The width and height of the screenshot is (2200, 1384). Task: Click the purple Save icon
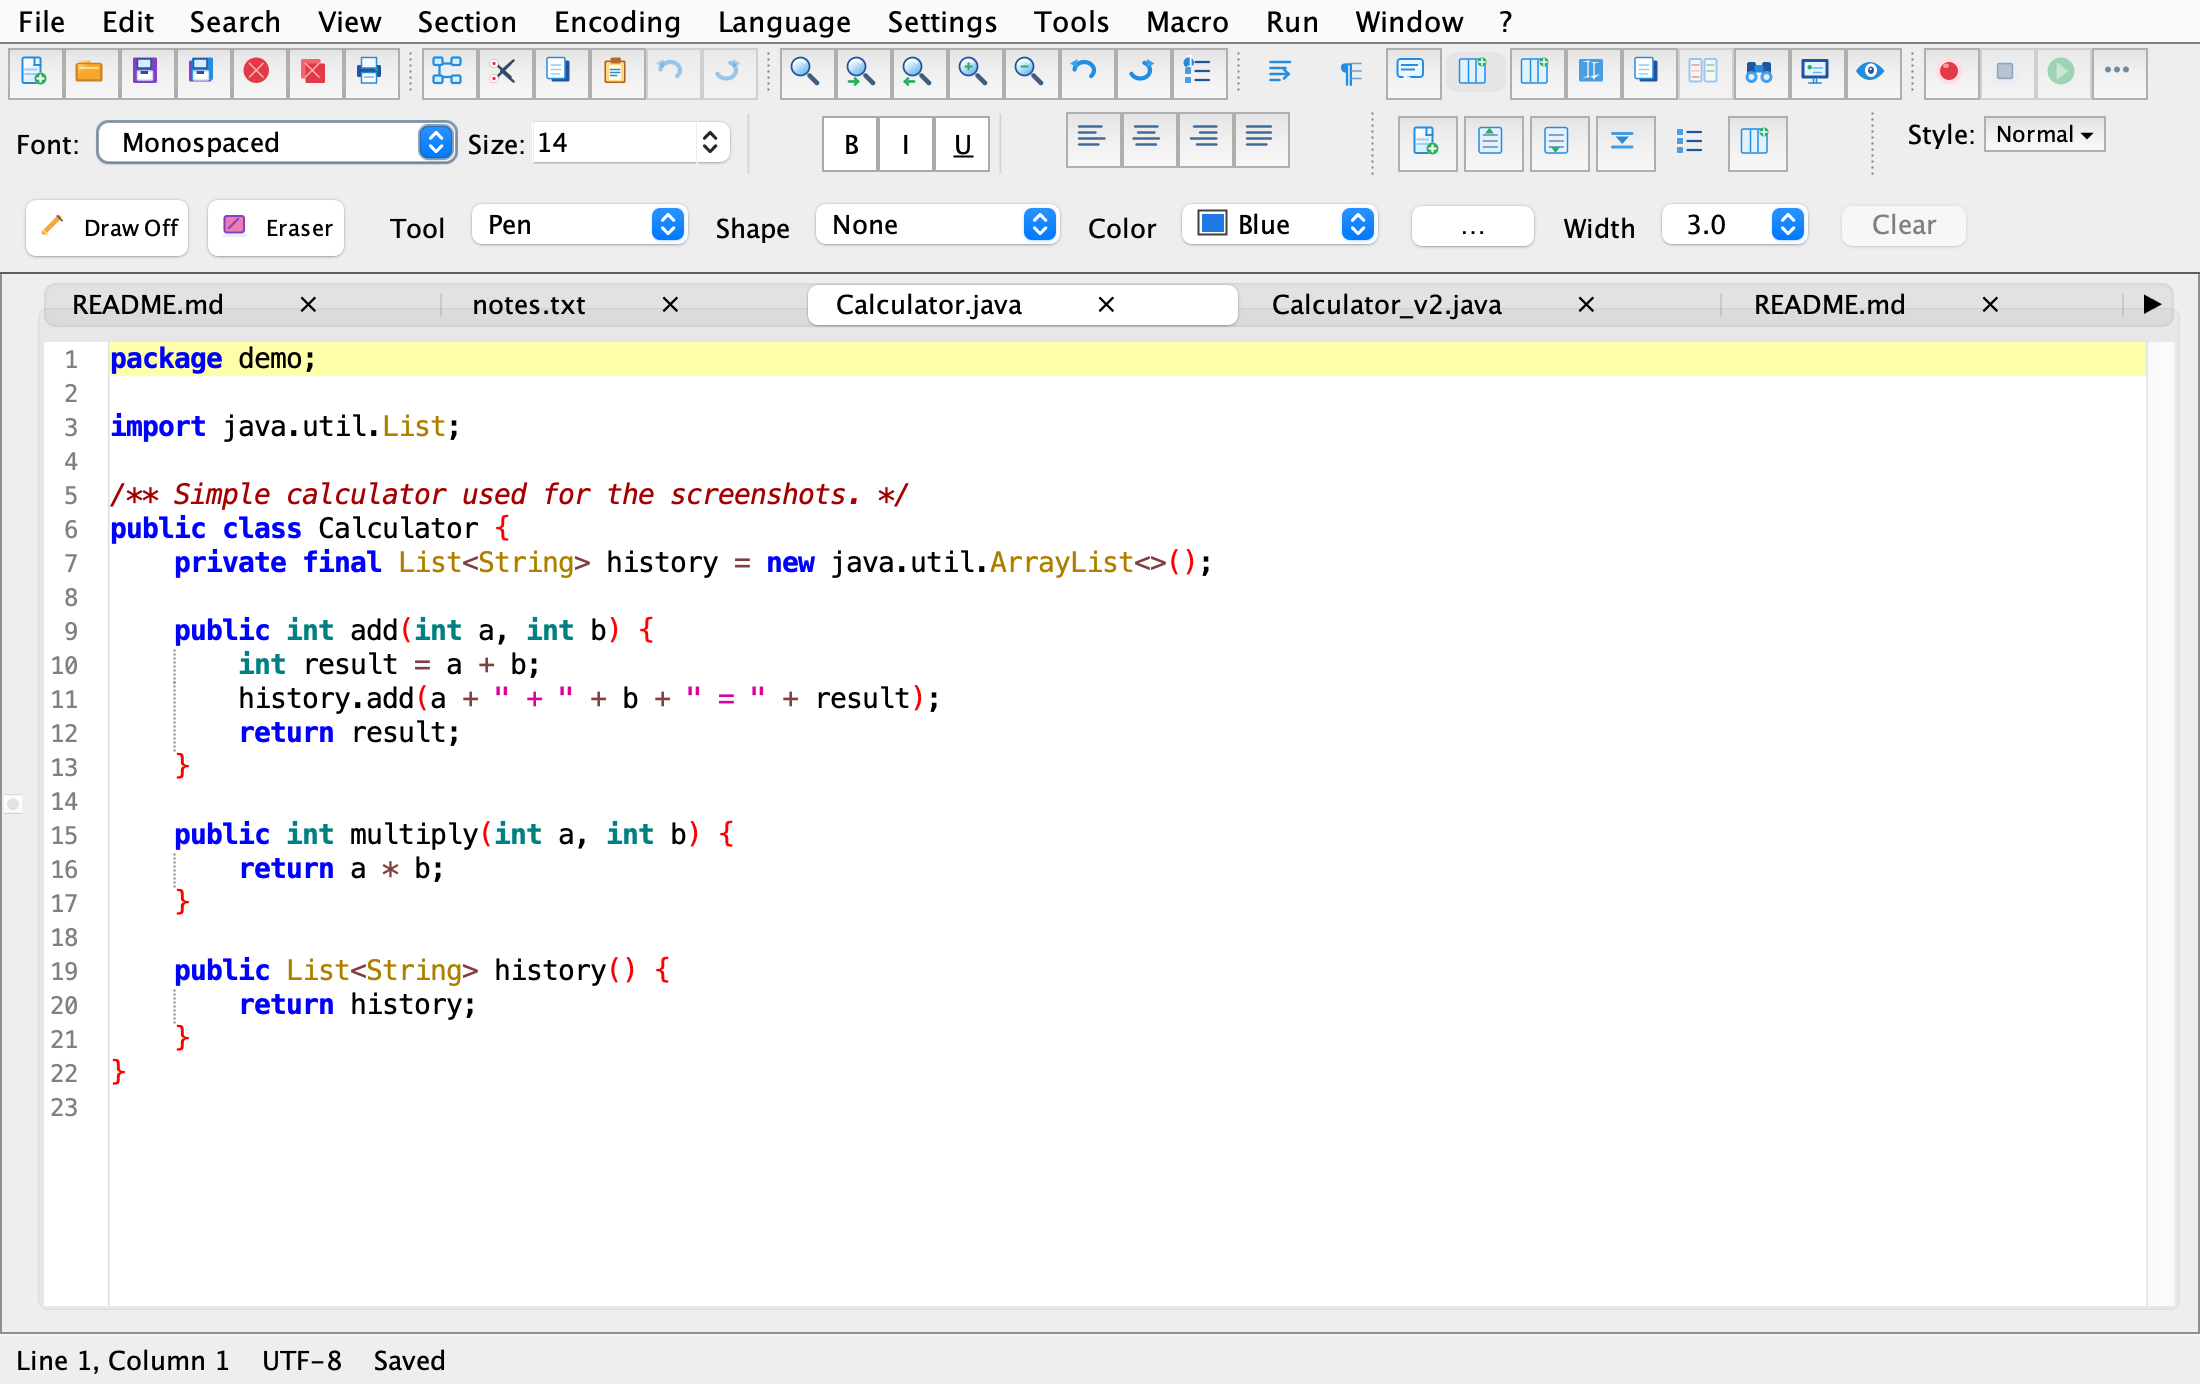(x=146, y=72)
